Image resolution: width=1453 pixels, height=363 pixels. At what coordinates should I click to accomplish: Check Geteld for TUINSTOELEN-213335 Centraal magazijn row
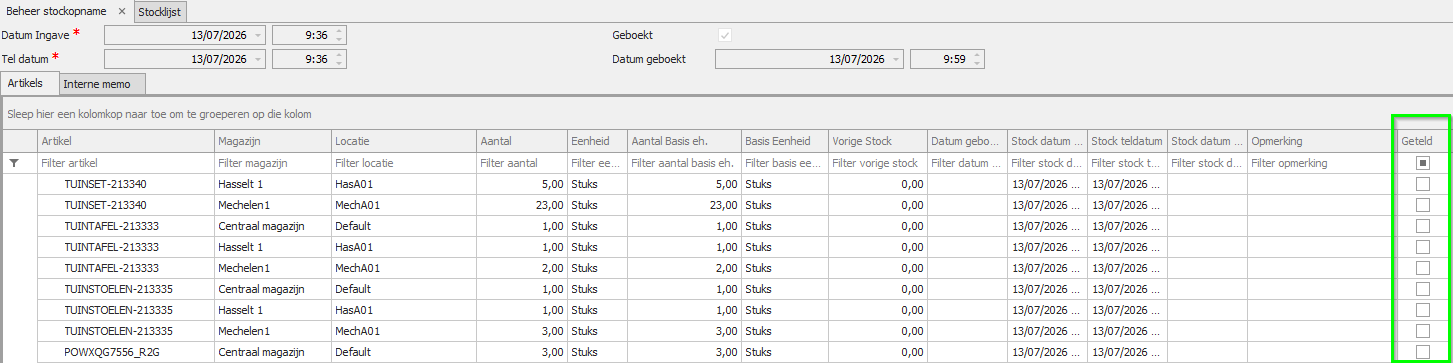[1422, 289]
